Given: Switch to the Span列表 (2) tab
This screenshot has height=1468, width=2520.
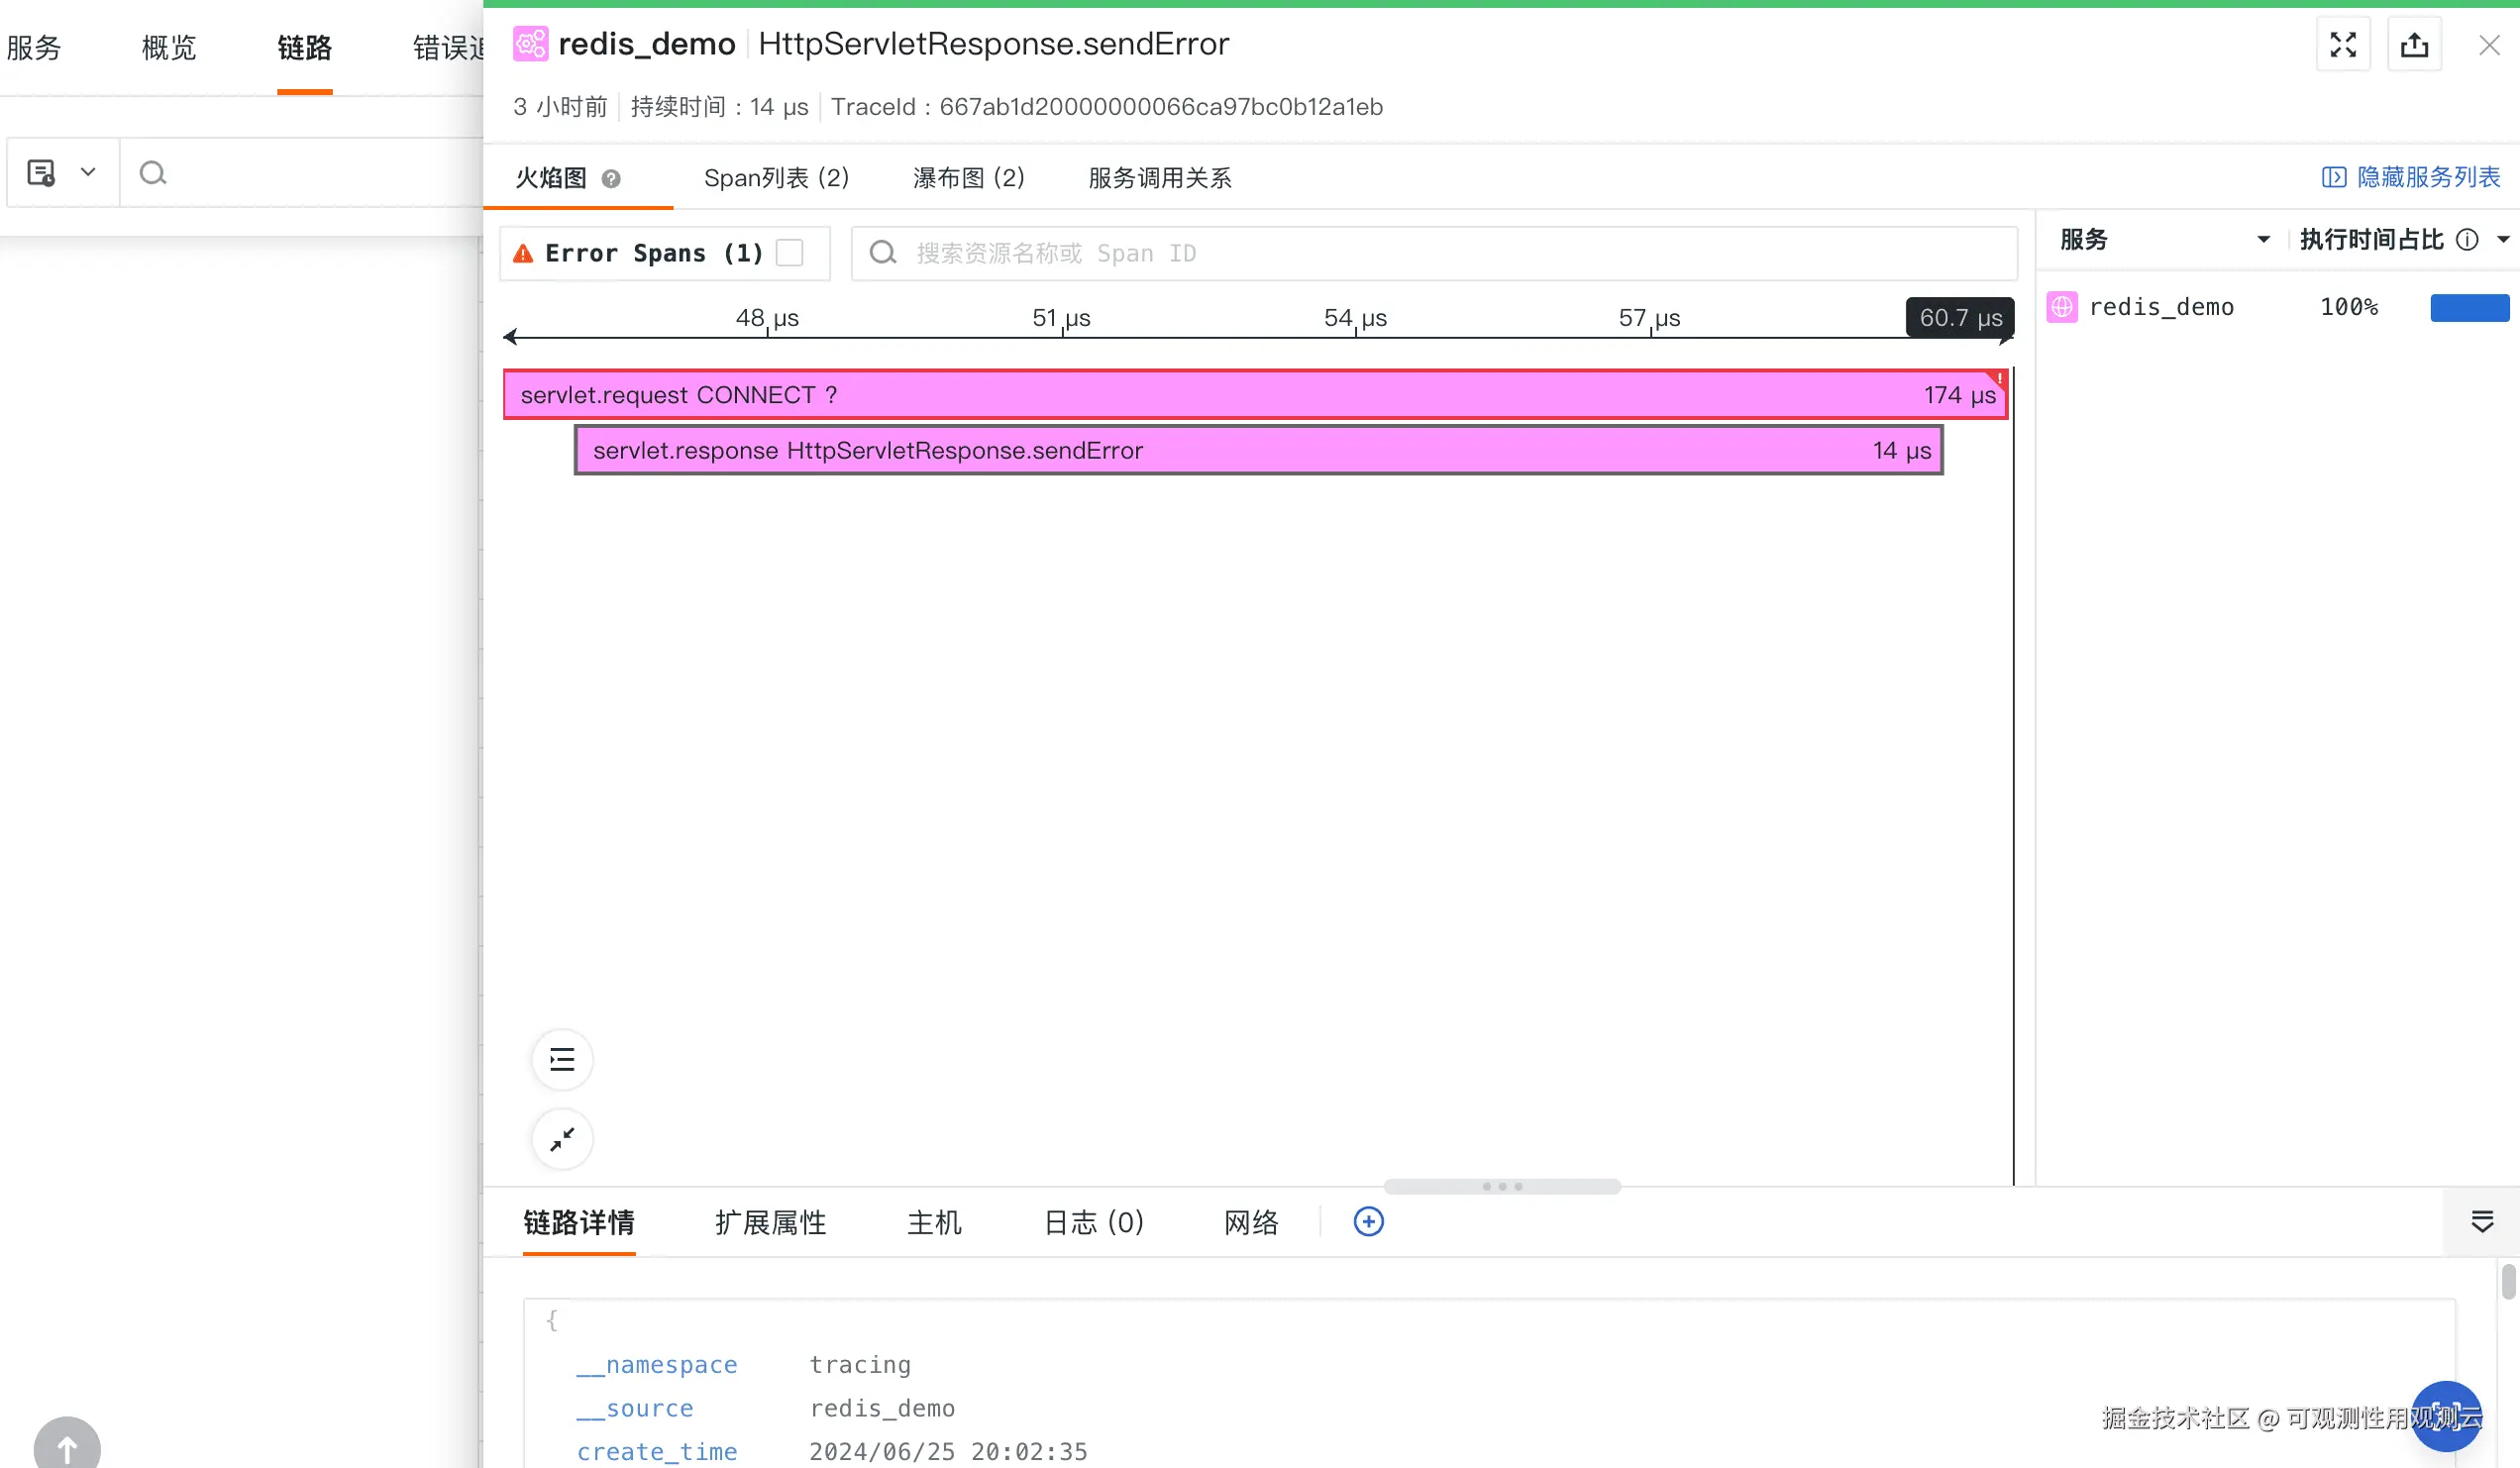Looking at the screenshot, I should (x=776, y=178).
